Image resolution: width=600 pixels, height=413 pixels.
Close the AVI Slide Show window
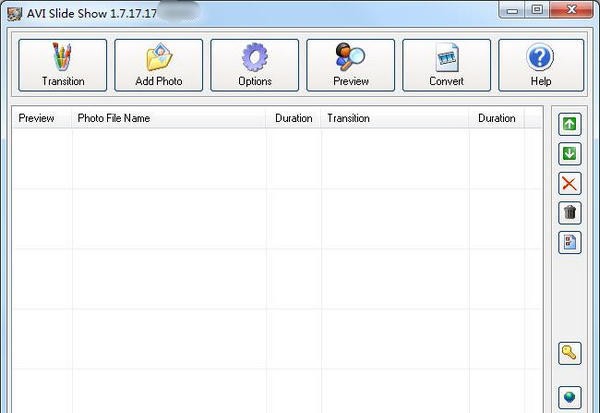pyautogui.click(x=572, y=10)
